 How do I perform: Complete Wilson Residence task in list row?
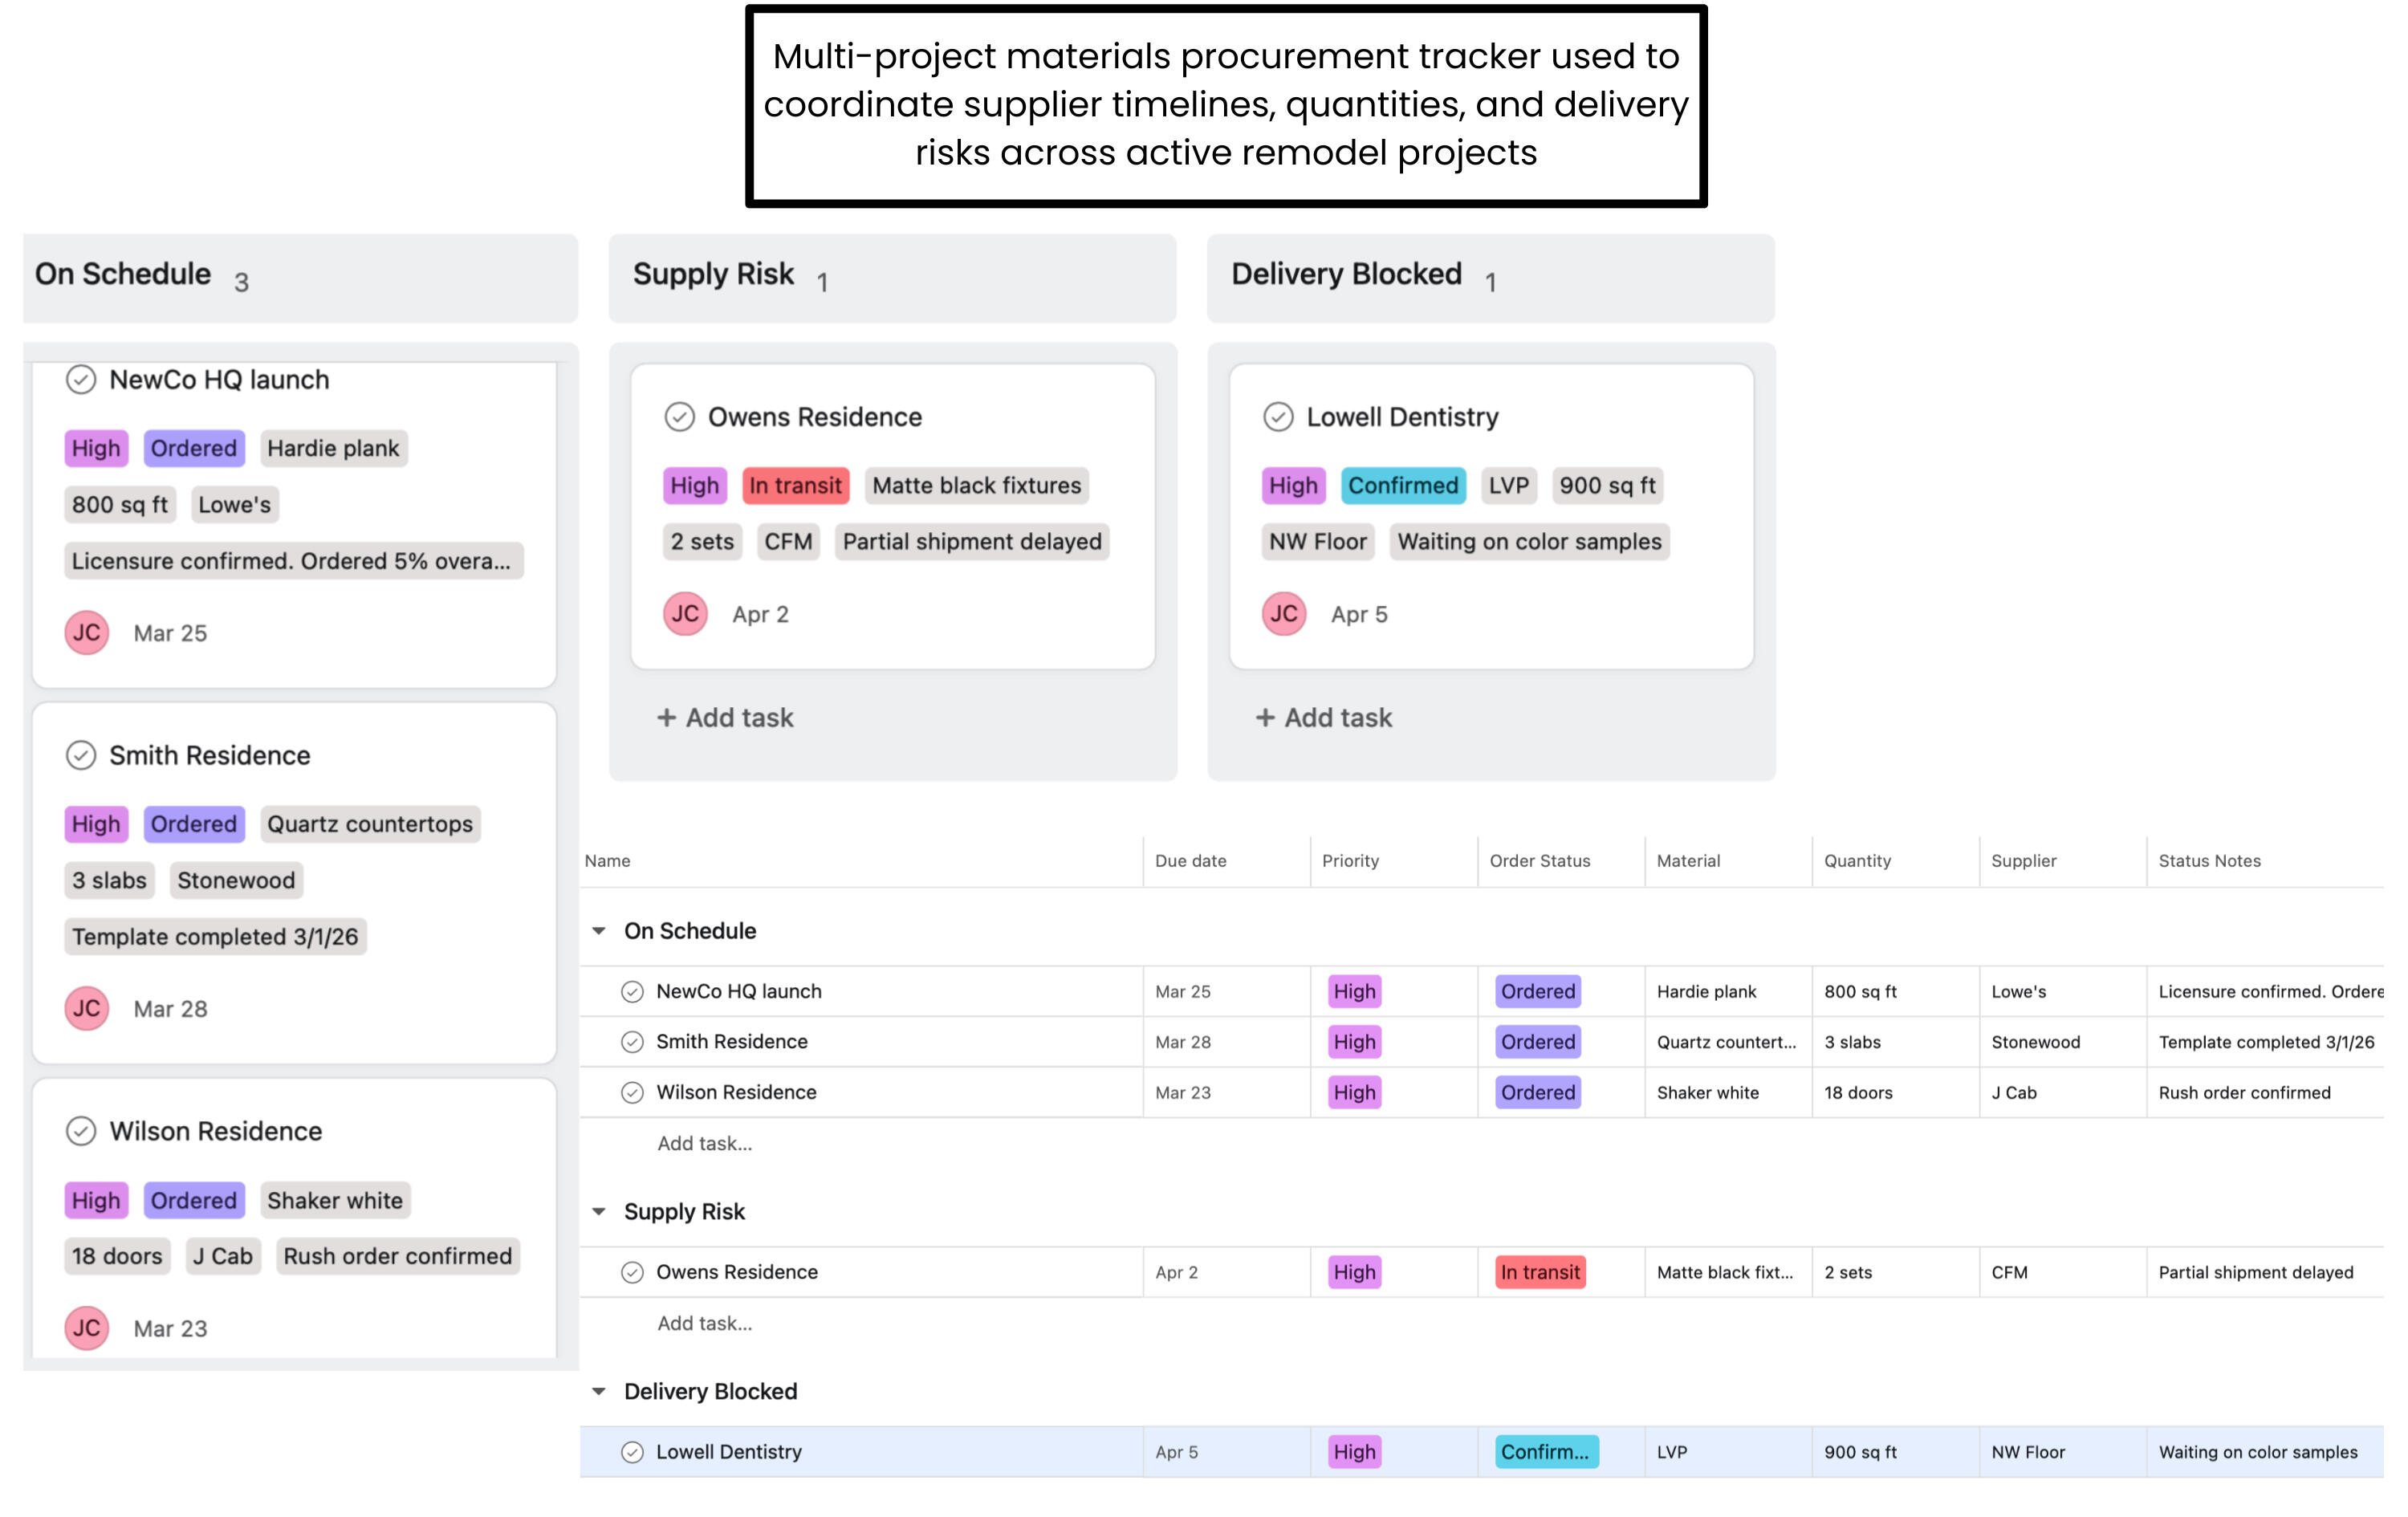pyautogui.click(x=632, y=1092)
